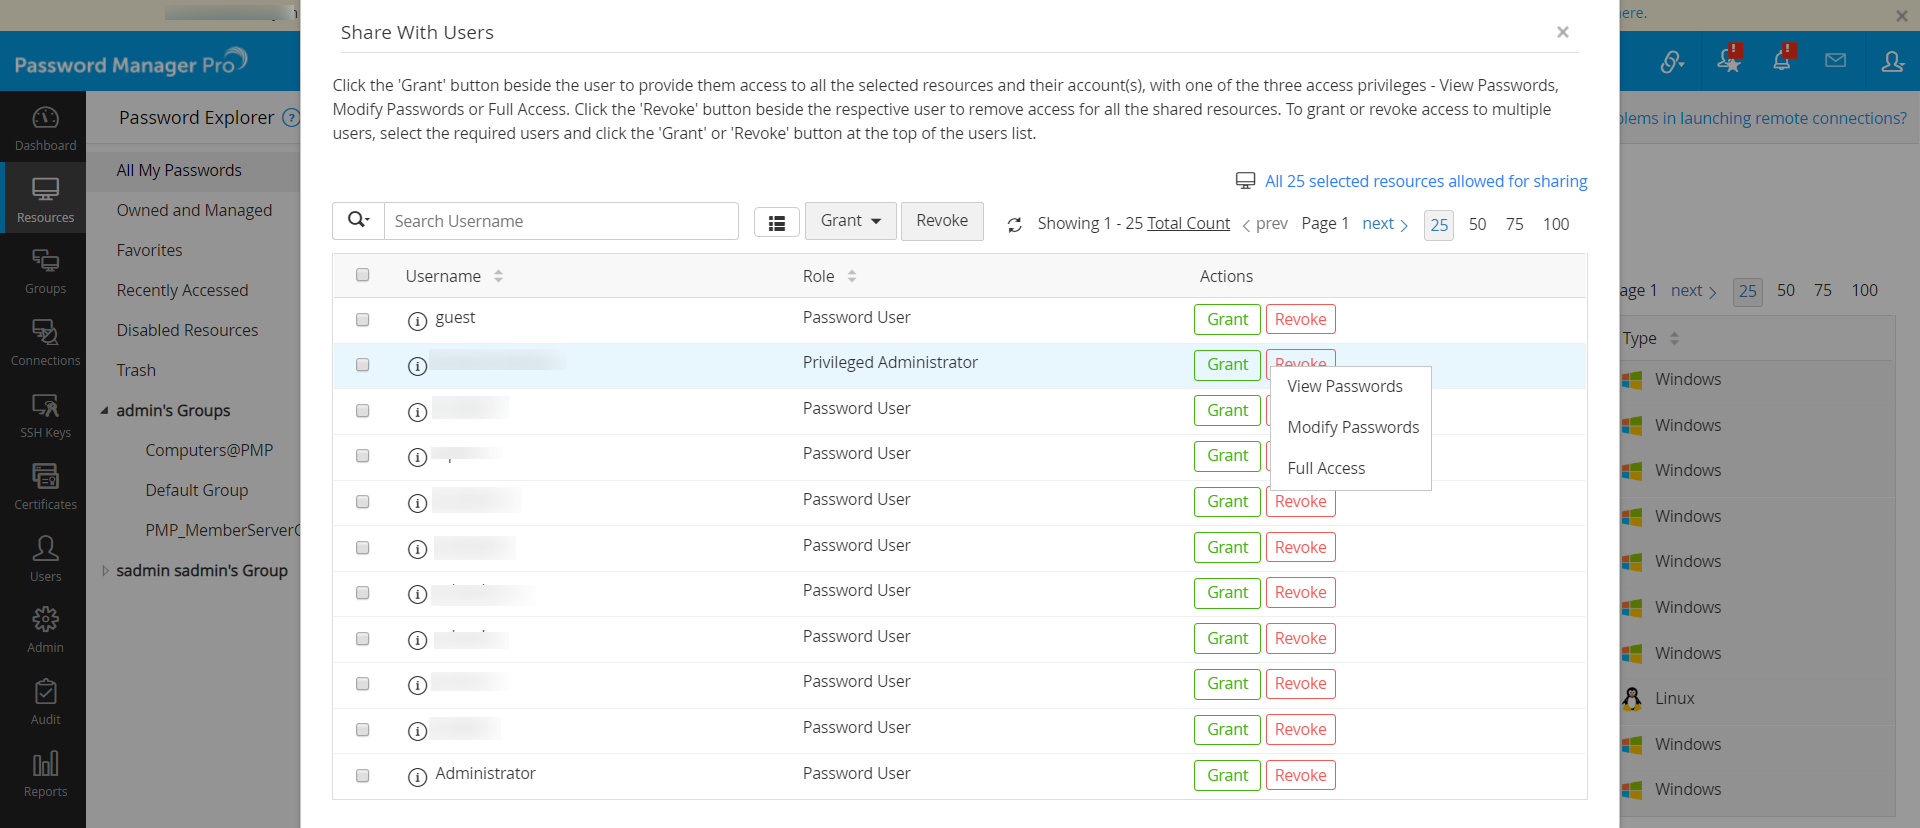
Task: Go to Certificates in the sidebar
Action: click(x=45, y=486)
